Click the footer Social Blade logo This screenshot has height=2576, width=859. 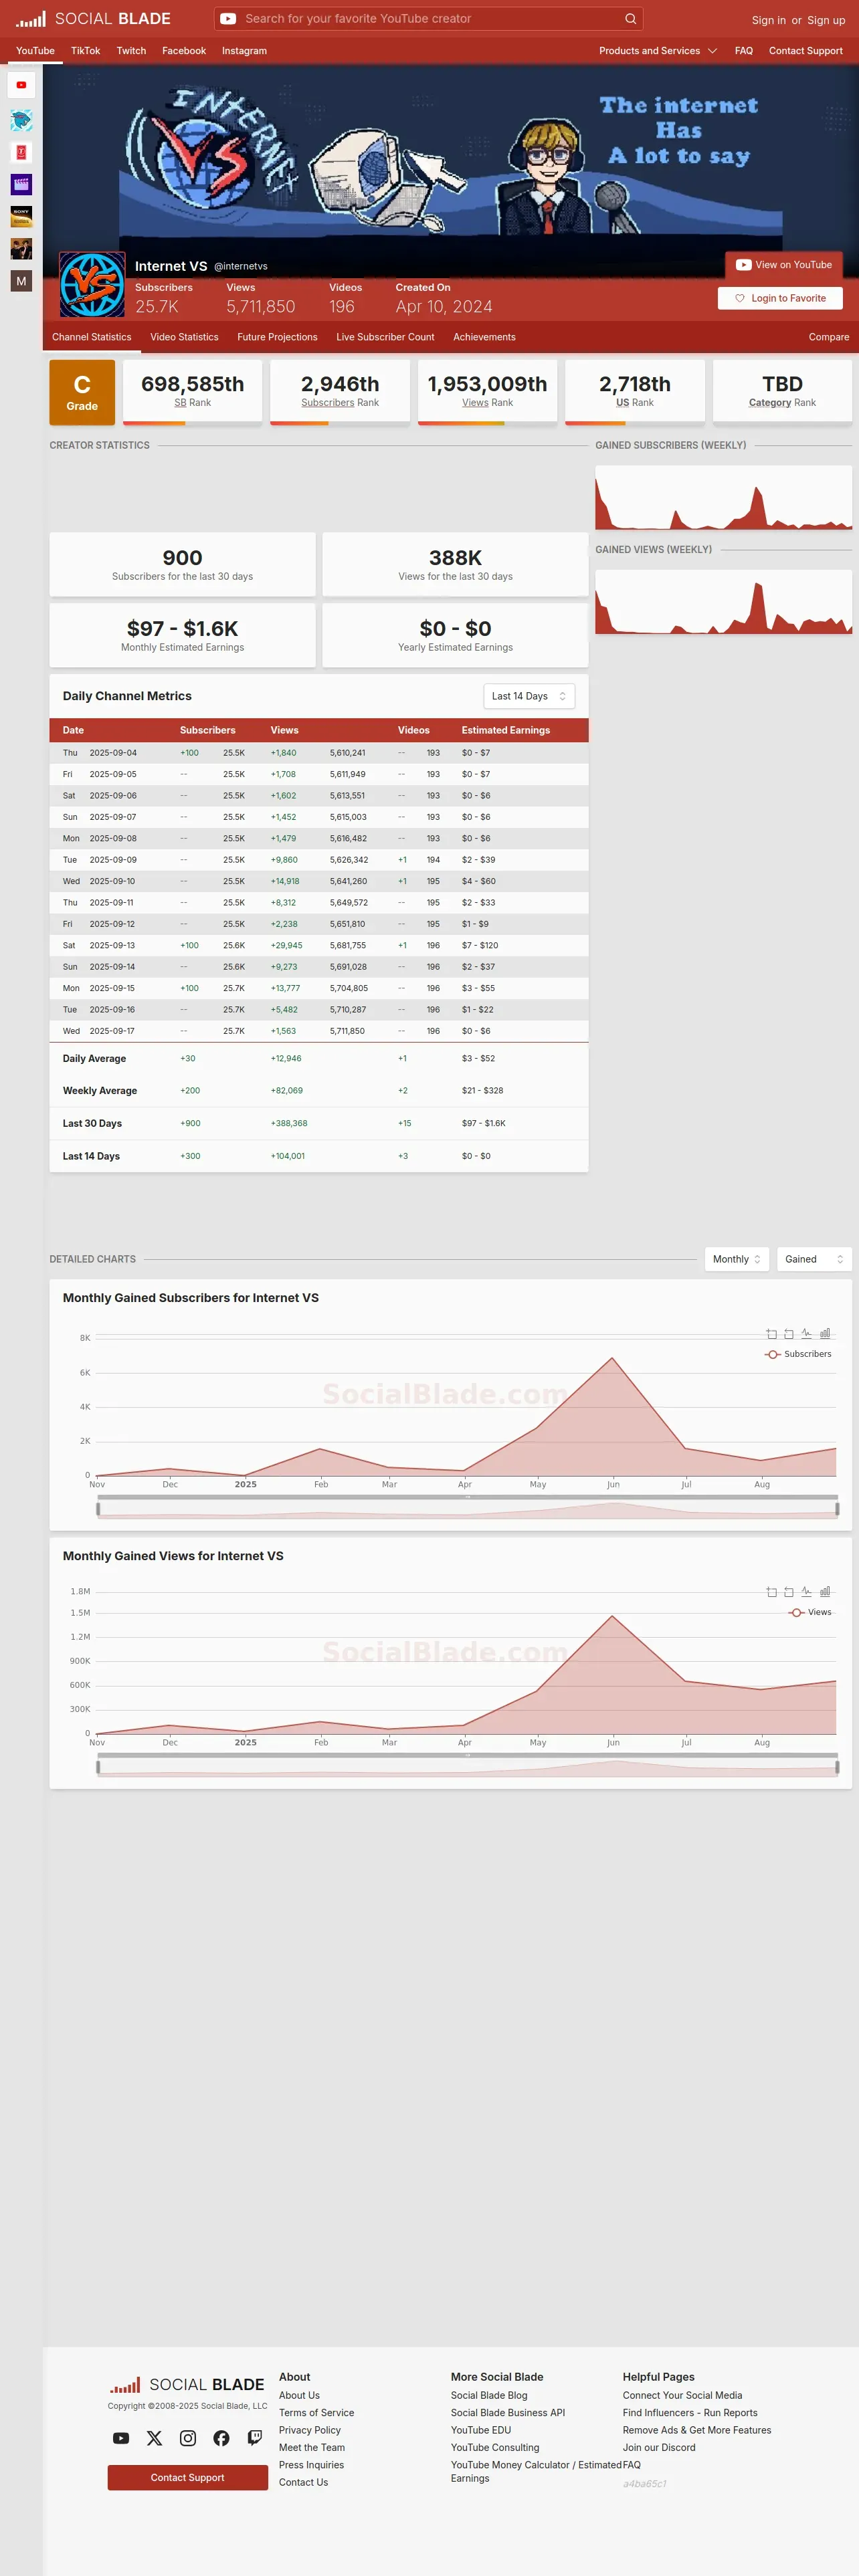tap(187, 2384)
